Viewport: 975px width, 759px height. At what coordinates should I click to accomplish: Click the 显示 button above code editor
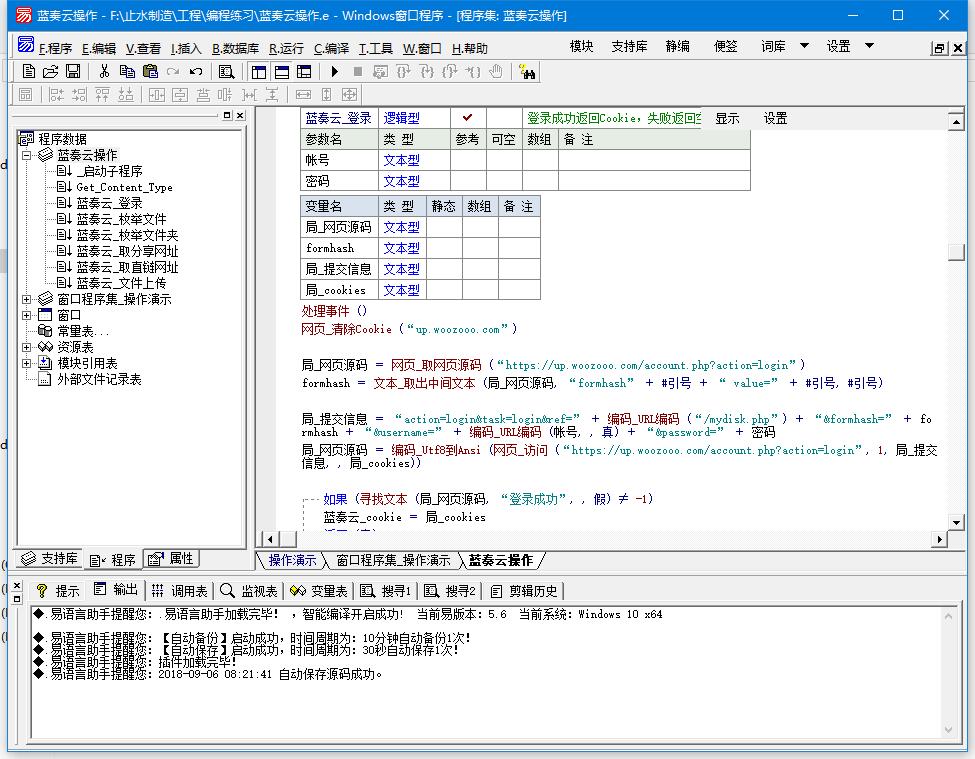click(727, 118)
